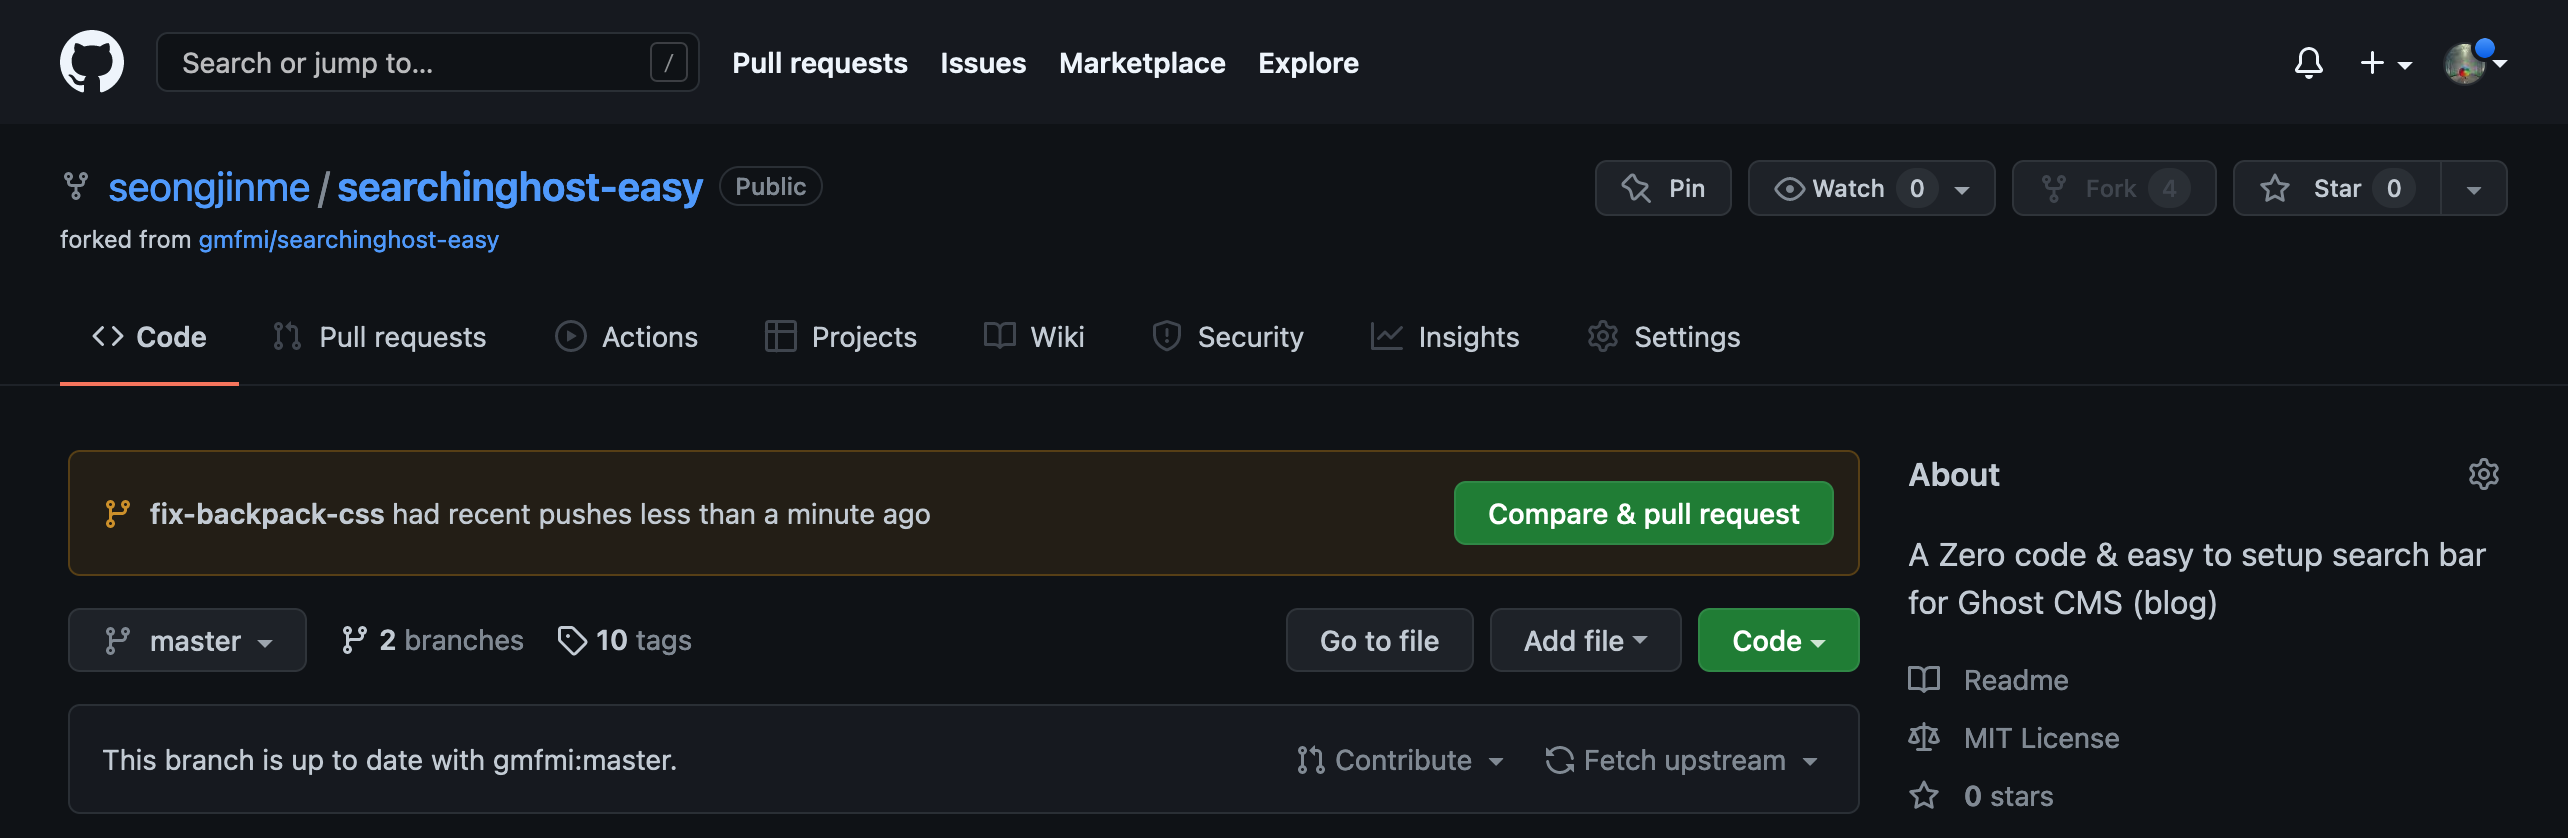
Task: Open Explore in top navigation
Action: (x=1308, y=63)
